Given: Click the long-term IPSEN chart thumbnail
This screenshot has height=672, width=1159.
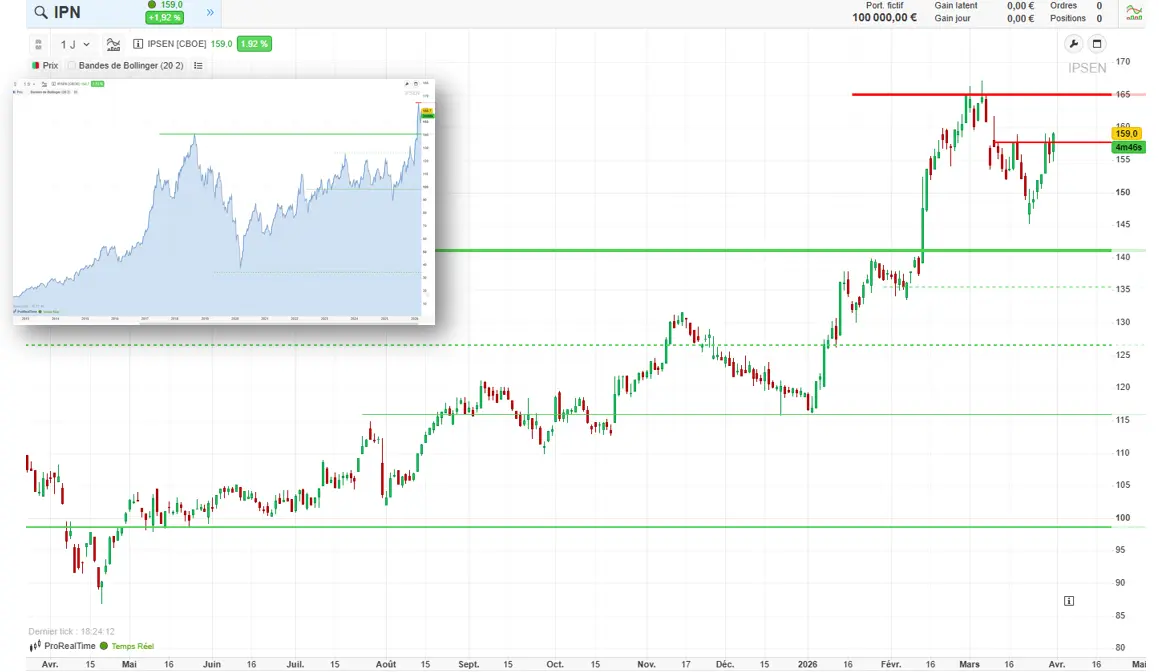Looking at the screenshot, I should 224,200.
